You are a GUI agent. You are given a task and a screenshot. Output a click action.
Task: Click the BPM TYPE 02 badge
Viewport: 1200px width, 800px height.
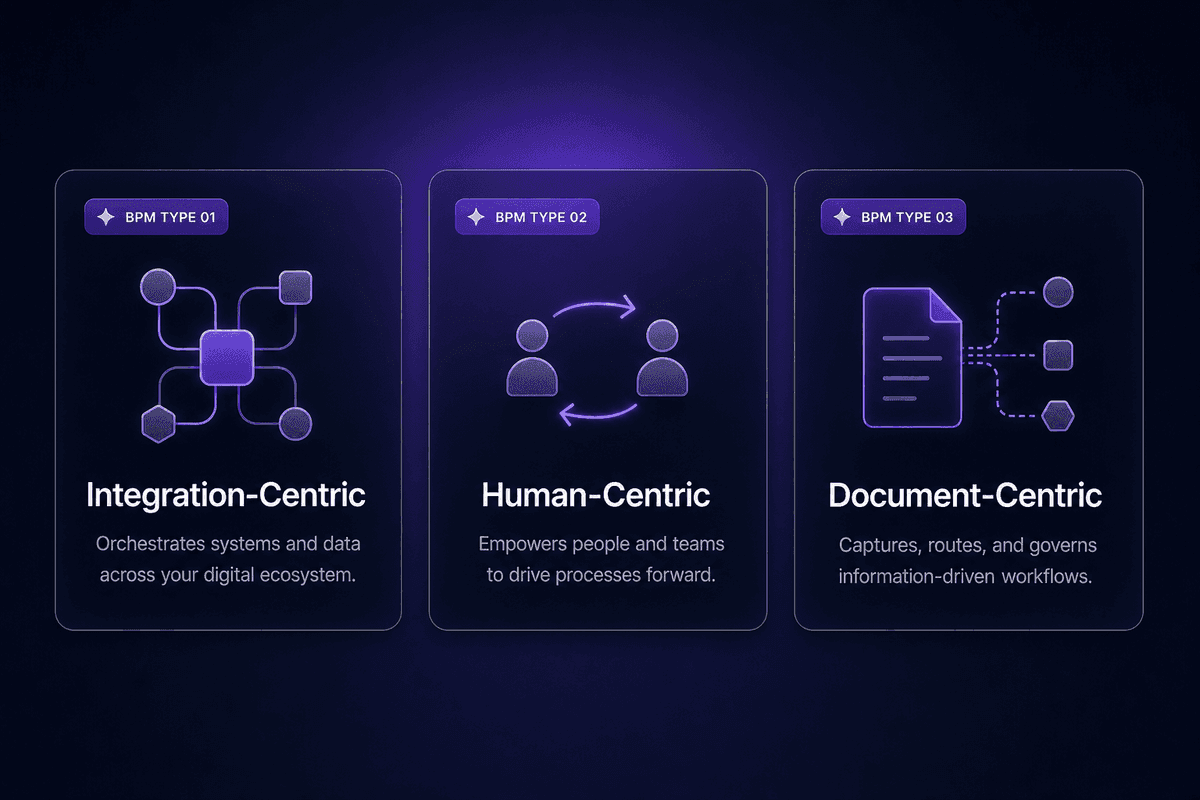pos(527,216)
